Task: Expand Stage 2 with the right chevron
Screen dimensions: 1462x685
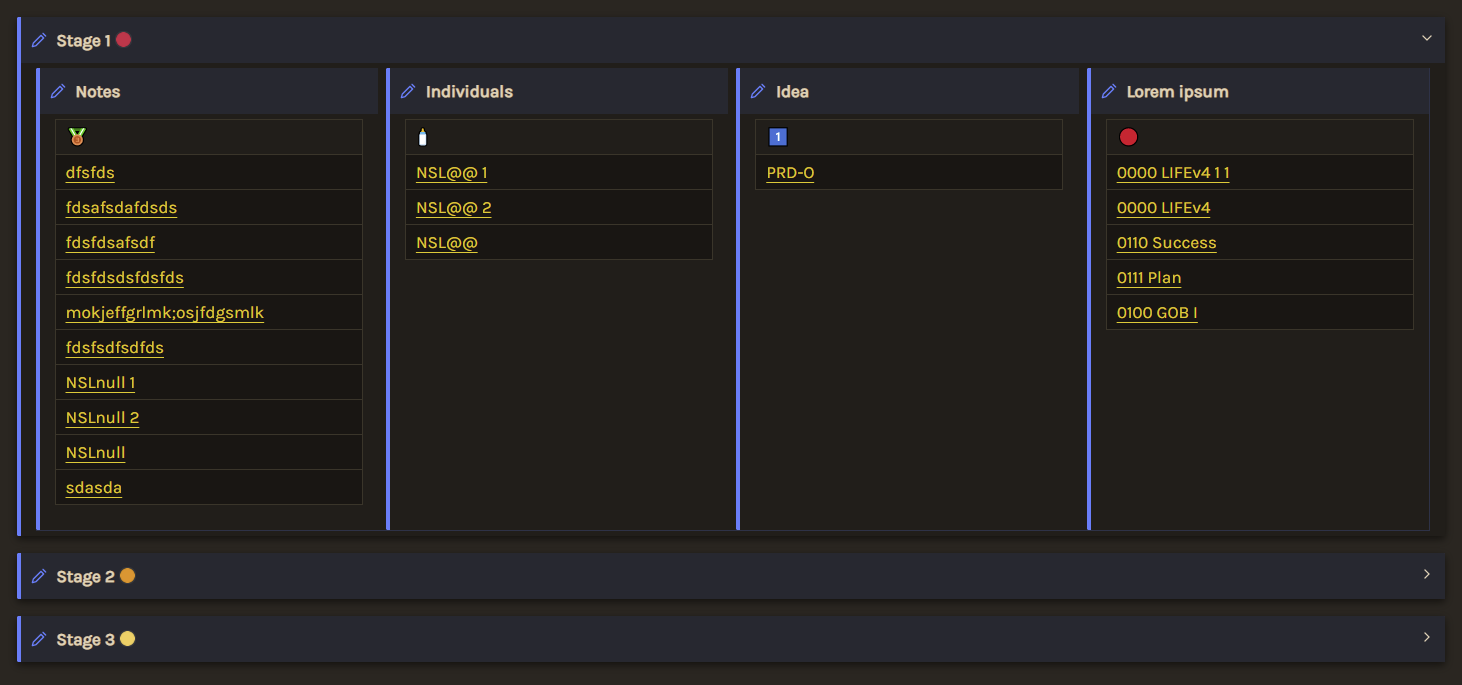Action: click(x=1427, y=574)
